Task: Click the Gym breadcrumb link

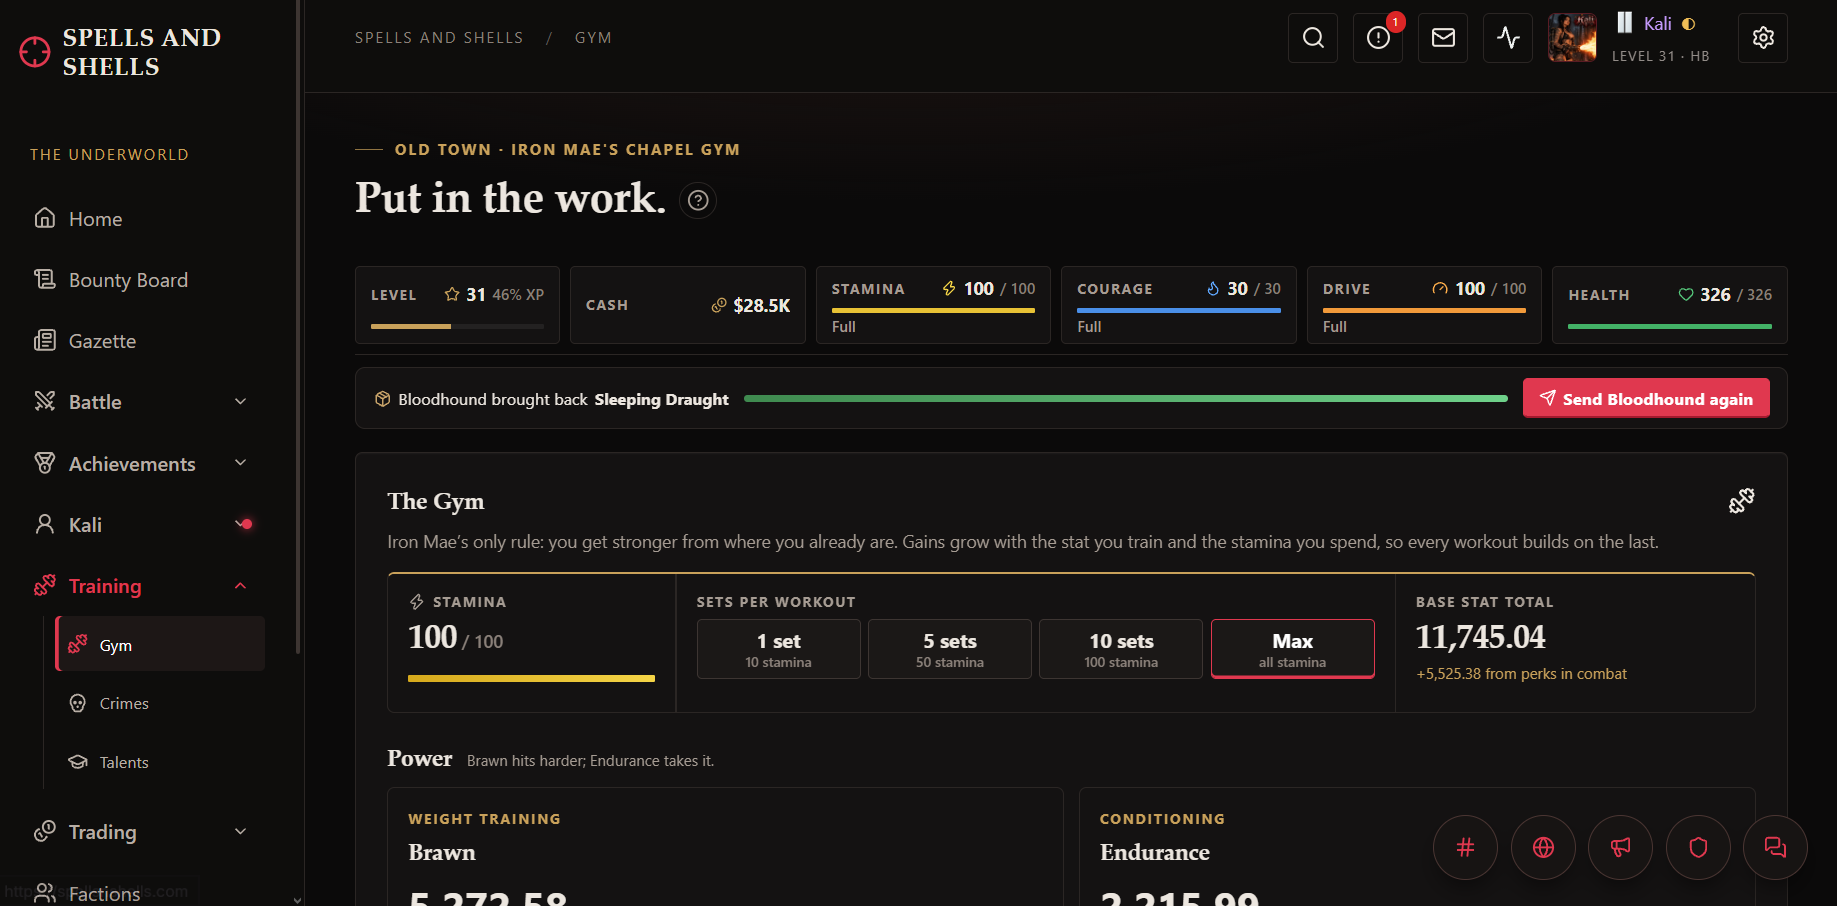Action: [x=593, y=38]
